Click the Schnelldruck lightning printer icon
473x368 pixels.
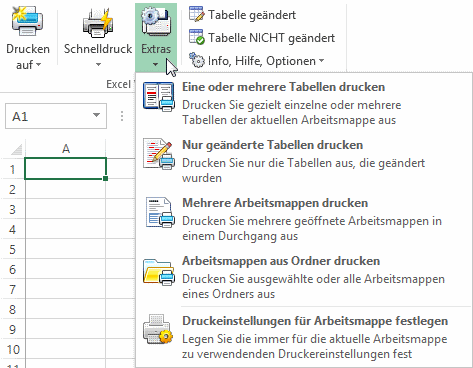98,23
